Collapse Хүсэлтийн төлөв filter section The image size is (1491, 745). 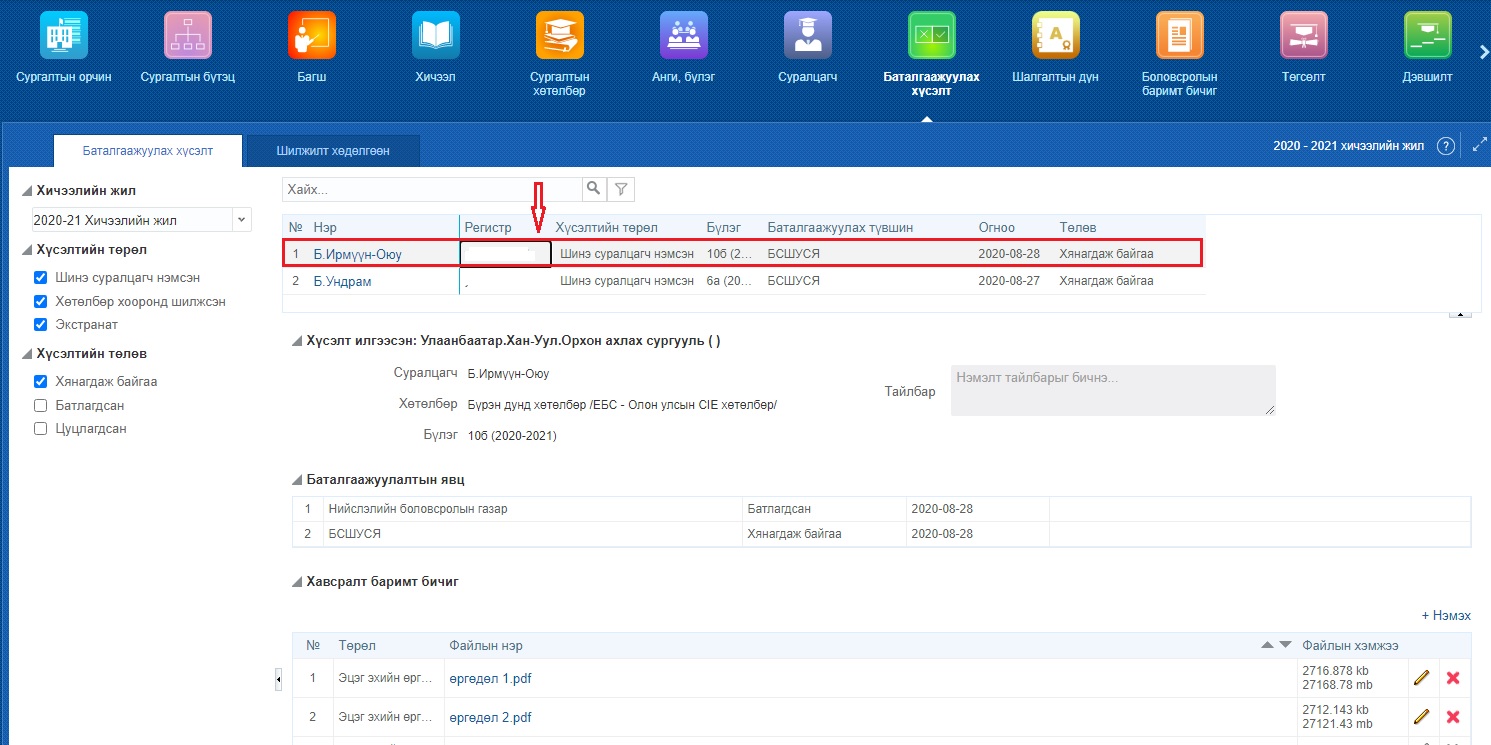pos(26,354)
